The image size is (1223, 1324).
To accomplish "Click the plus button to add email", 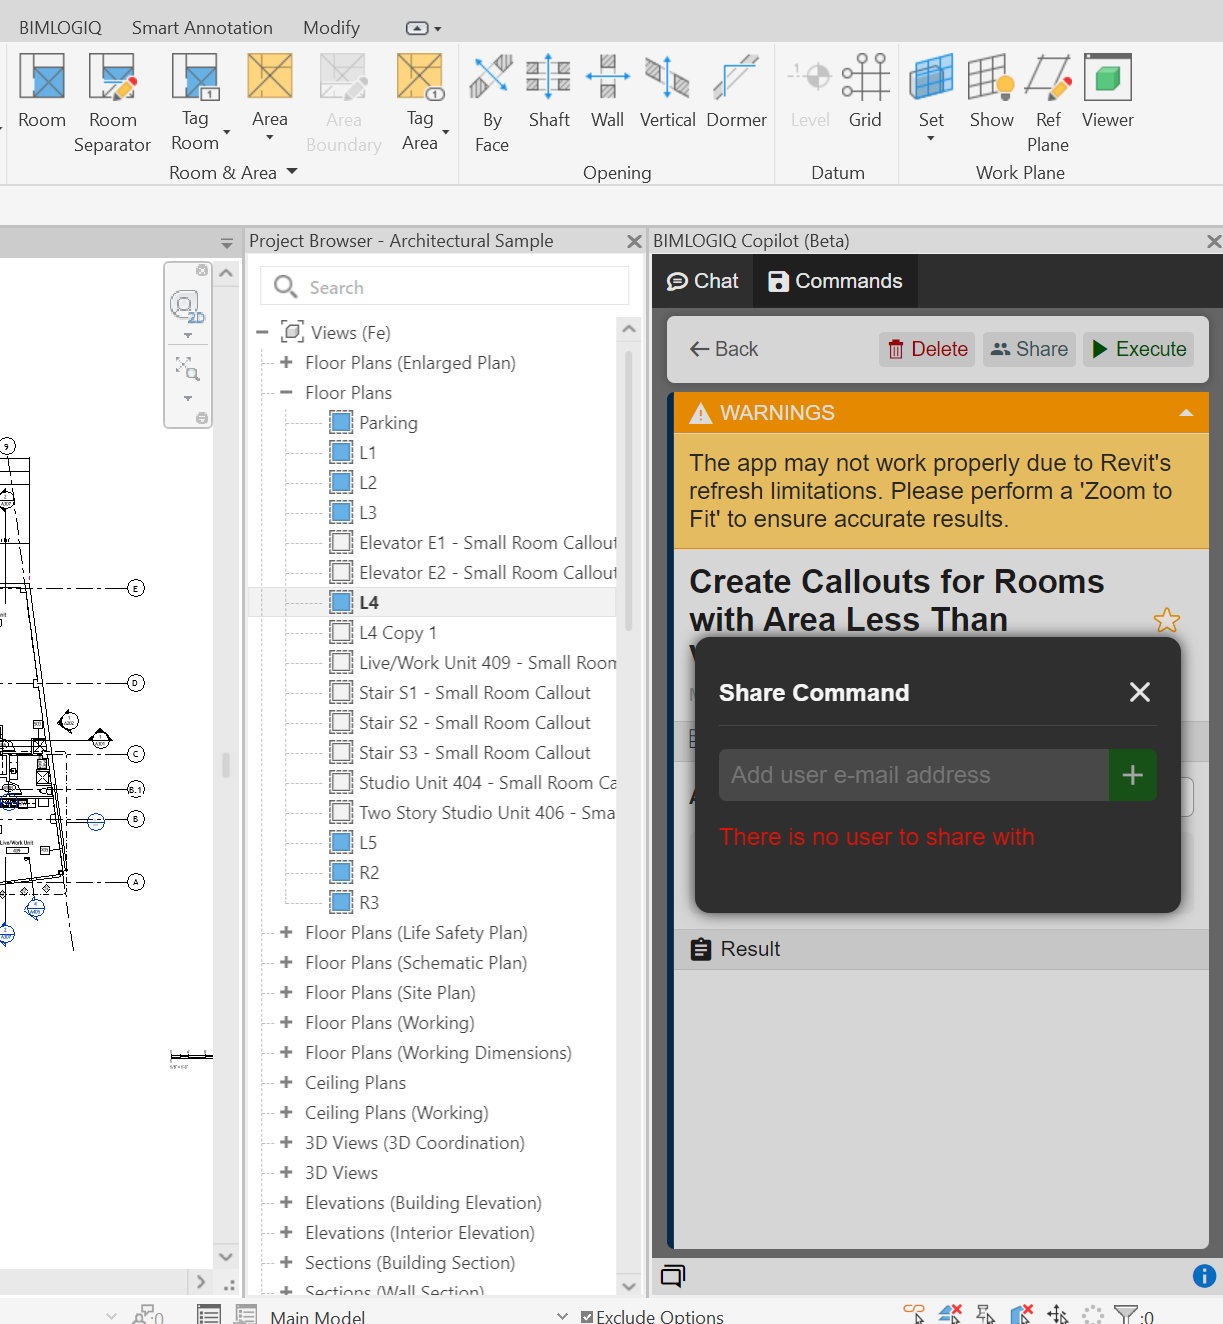I will point(1132,775).
